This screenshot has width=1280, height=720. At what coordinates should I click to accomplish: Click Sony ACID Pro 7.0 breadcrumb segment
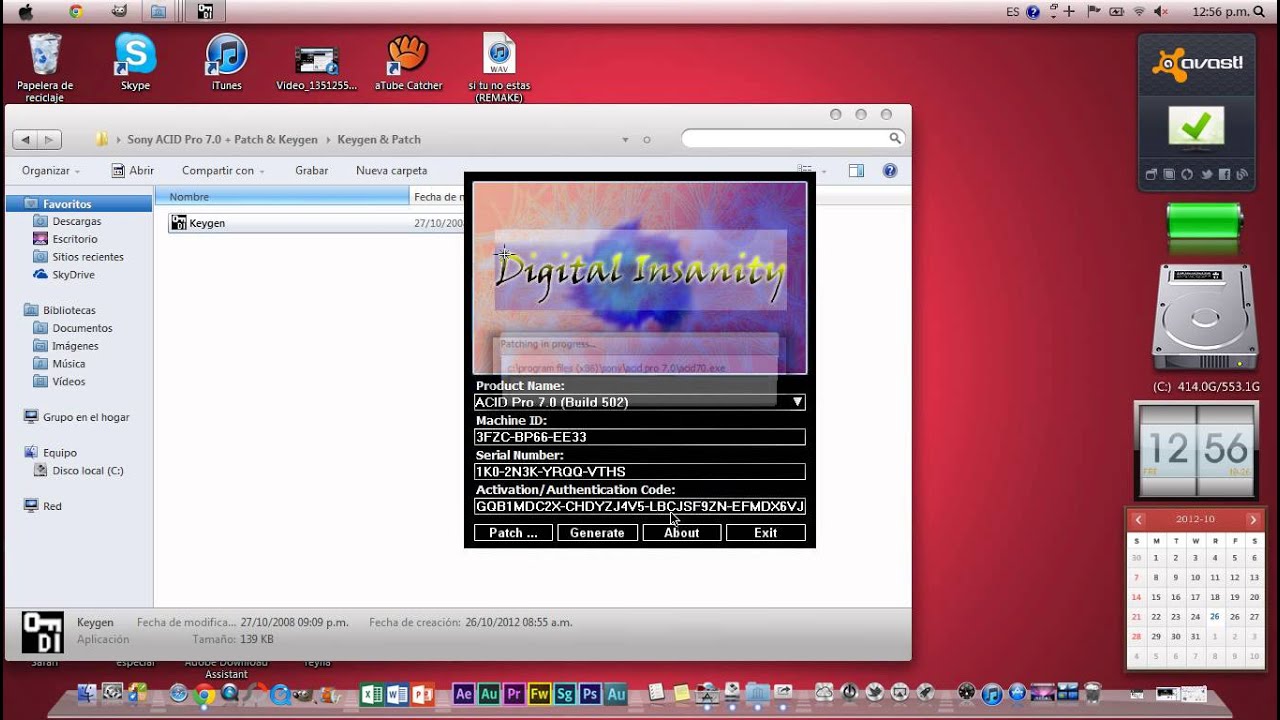(222, 140)
